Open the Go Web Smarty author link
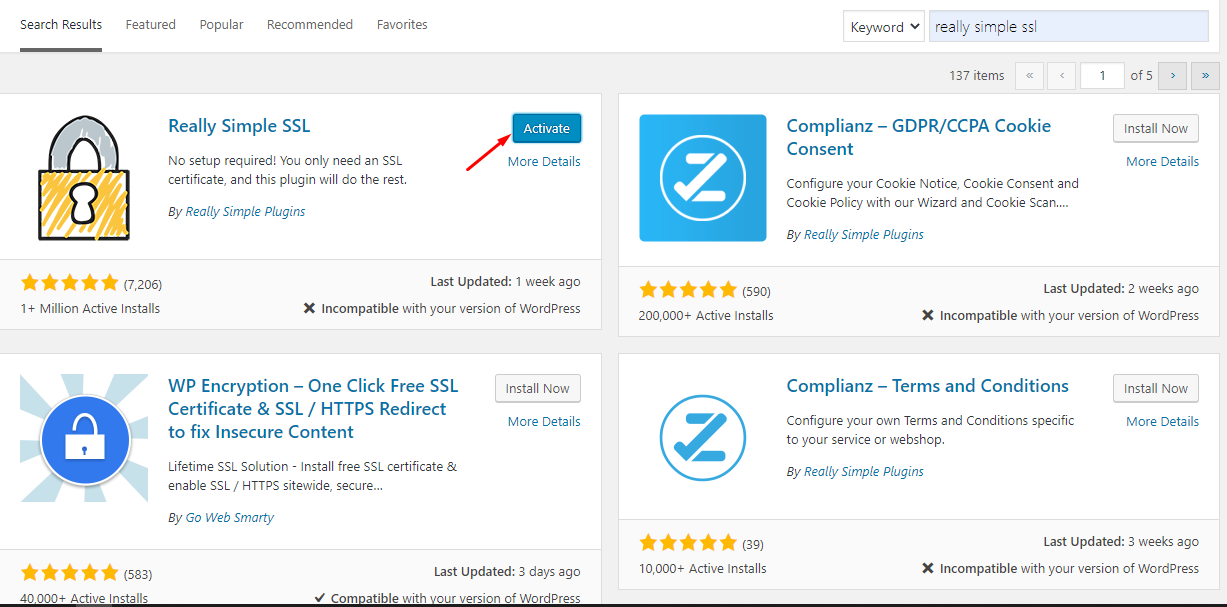This screenshot has width=1227, height=607. [x=229, y=518]
